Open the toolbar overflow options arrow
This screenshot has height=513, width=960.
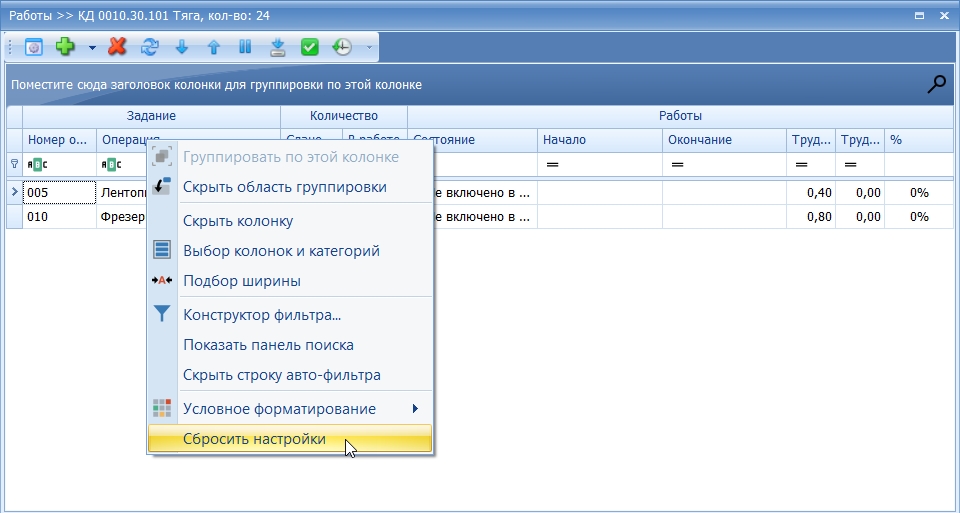(x=369, y=47)
